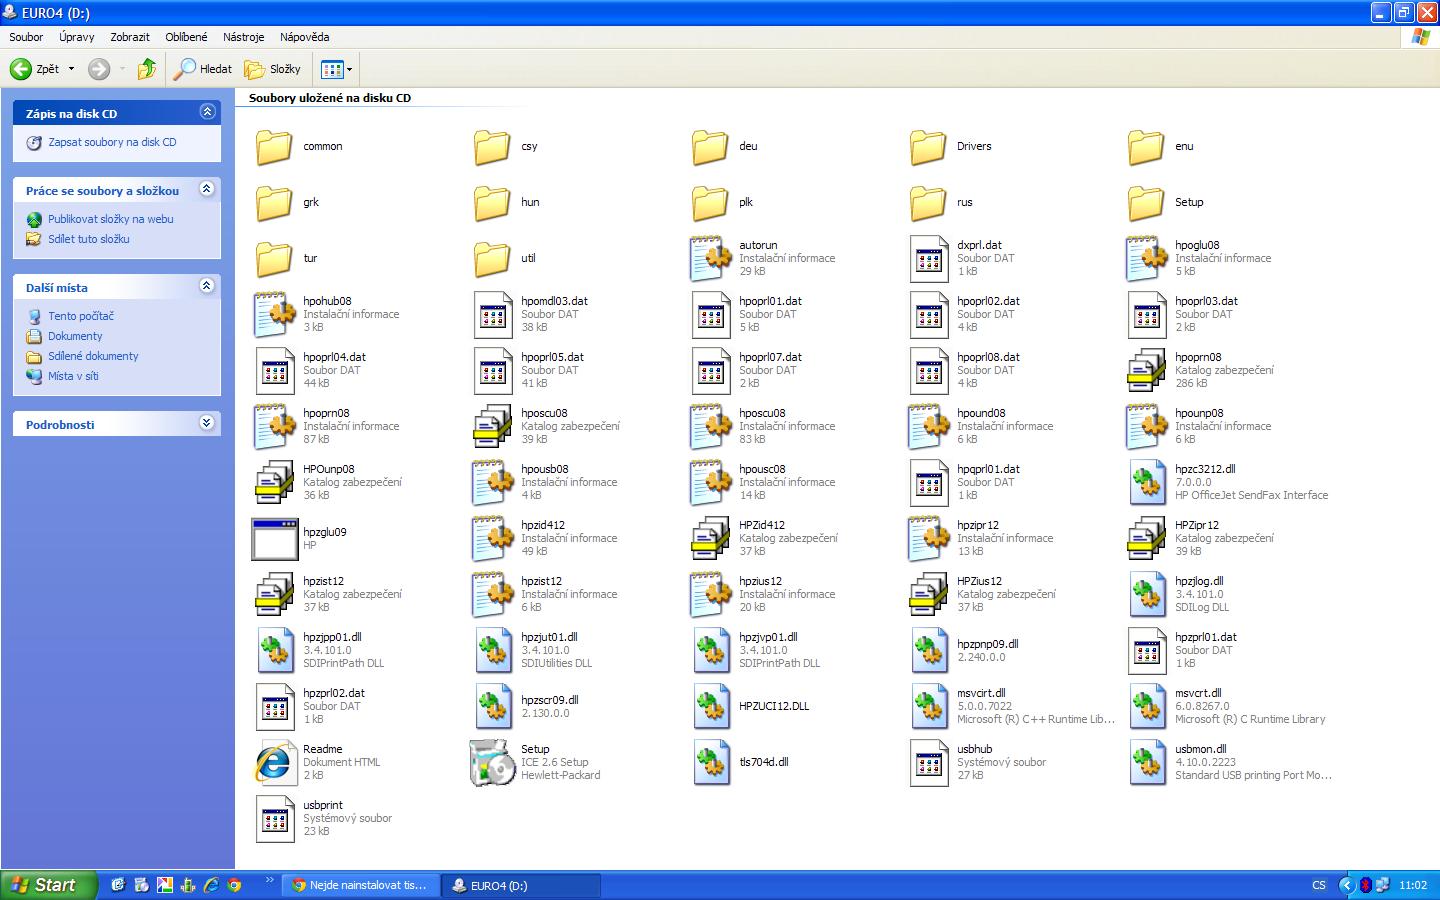Expand the Podrobnosti panel

point(207,423)
